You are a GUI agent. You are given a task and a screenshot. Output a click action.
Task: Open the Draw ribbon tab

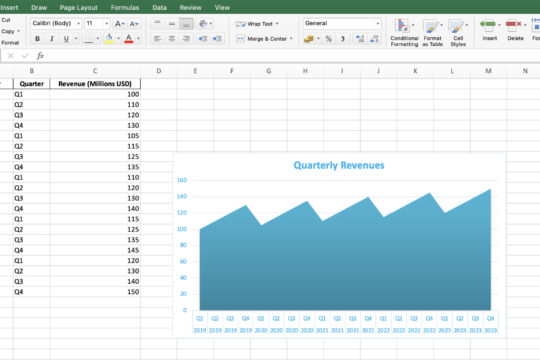click(x=39, y=8)
